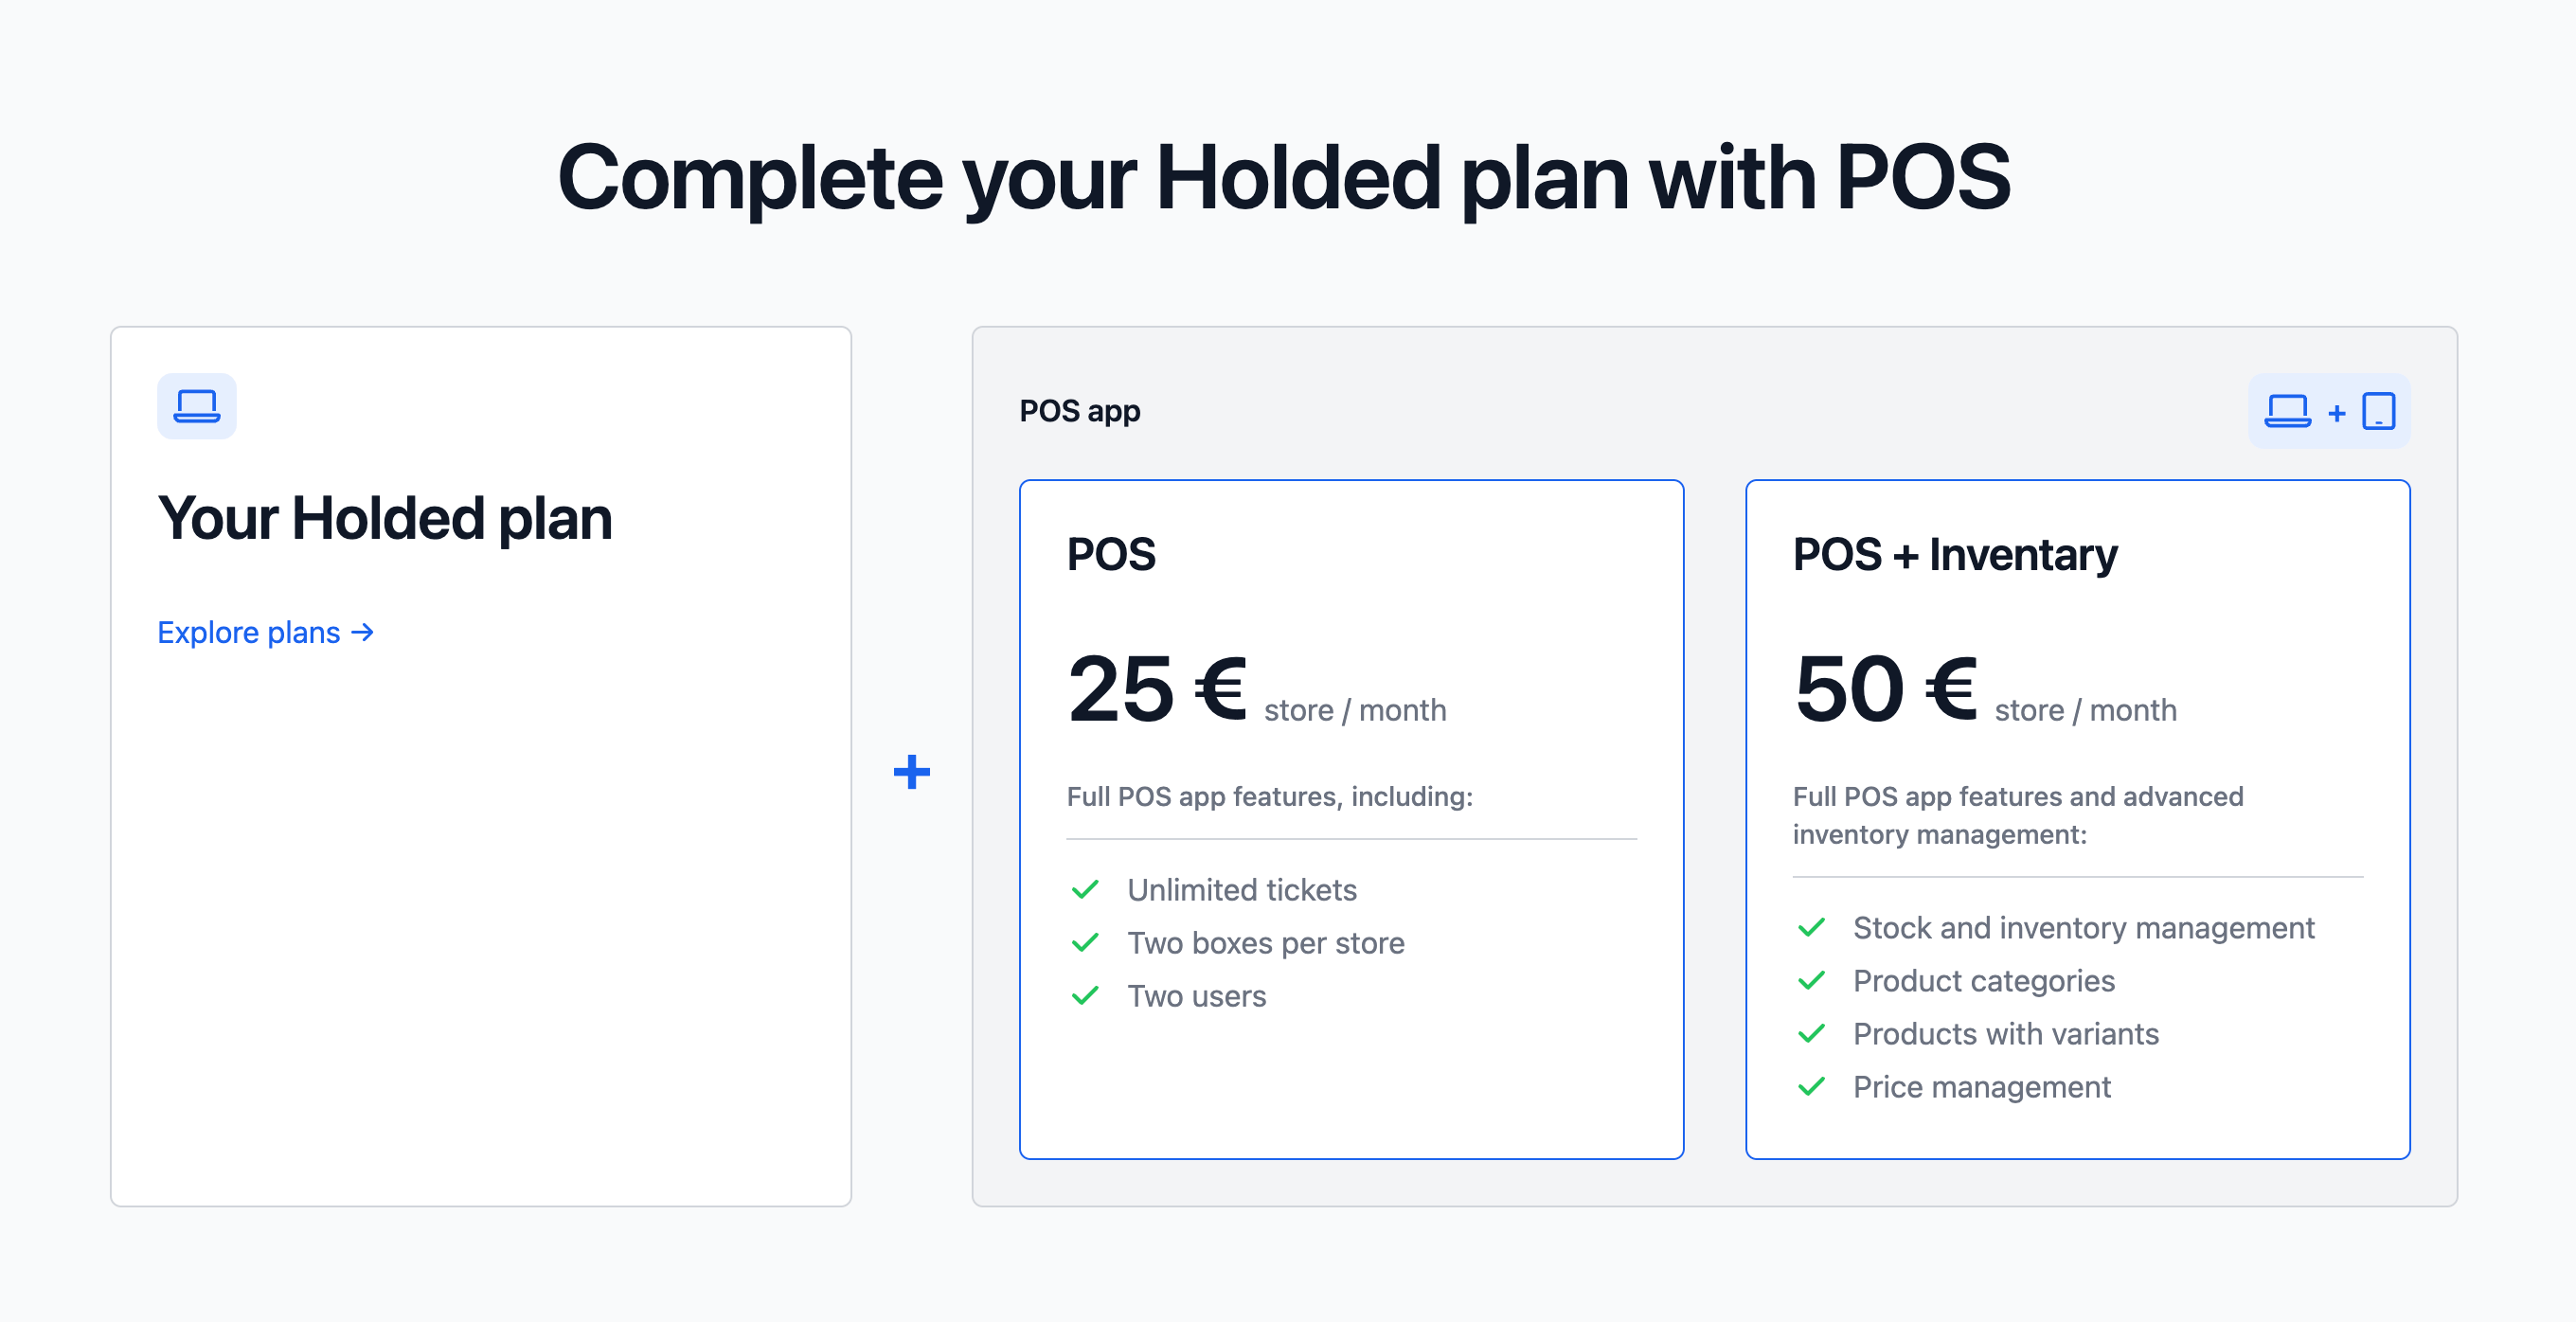Select the POS + Inventary plan title

1954,554
